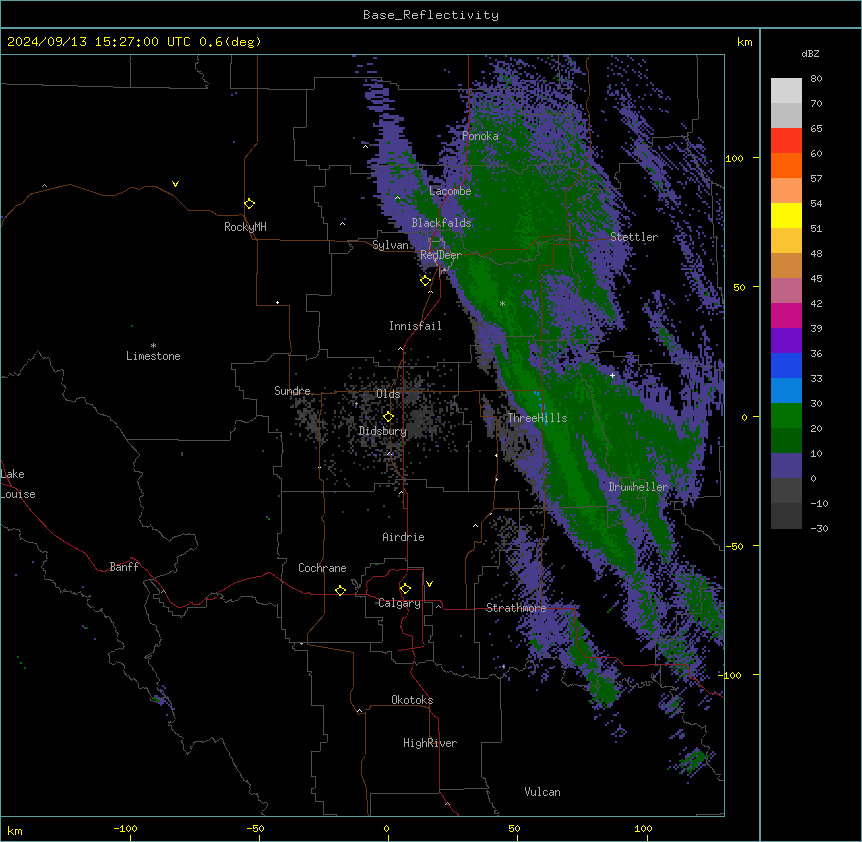The height and width of the screenshot is (842, 862).
Task: Pick the blue 33-36 dBZ legend swatch
Action: [786, 365]
